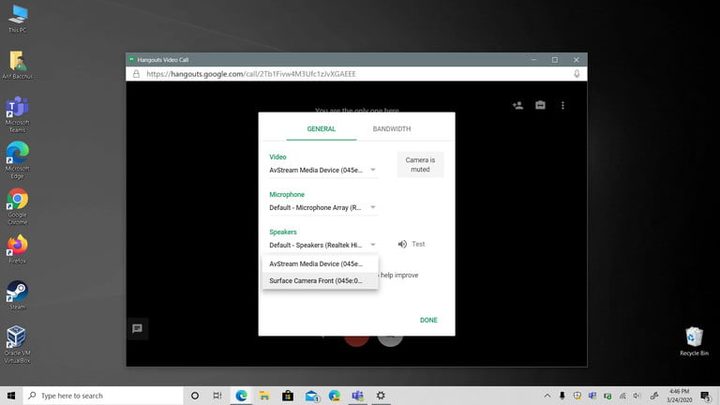Click microphone permission icon in address bar

point(577,74)
